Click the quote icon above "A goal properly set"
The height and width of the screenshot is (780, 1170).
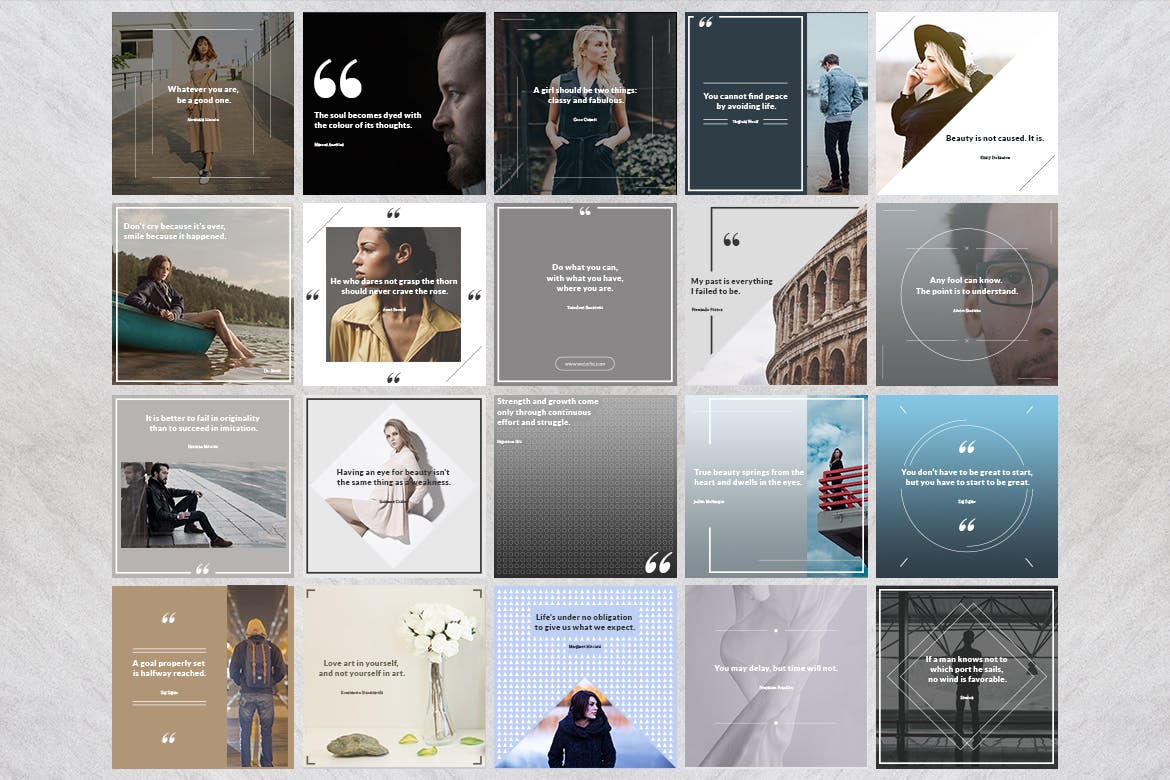(168, 619)
